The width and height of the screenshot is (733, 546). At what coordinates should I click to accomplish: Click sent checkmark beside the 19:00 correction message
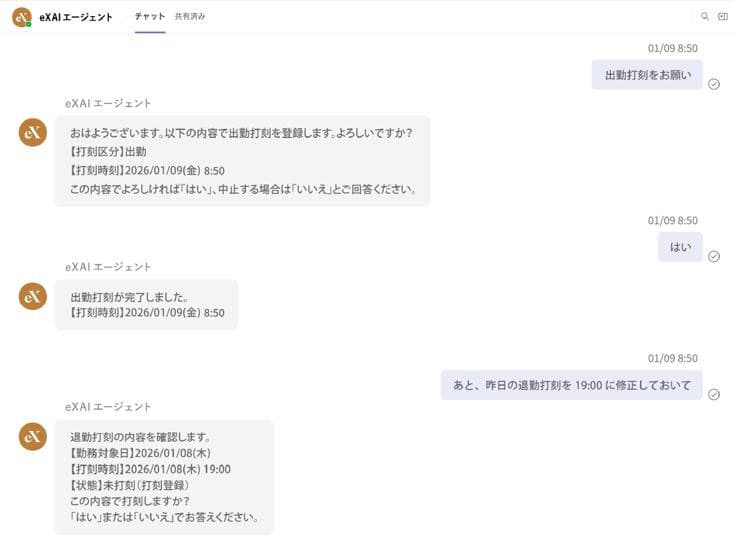click(x=714, y=395)
